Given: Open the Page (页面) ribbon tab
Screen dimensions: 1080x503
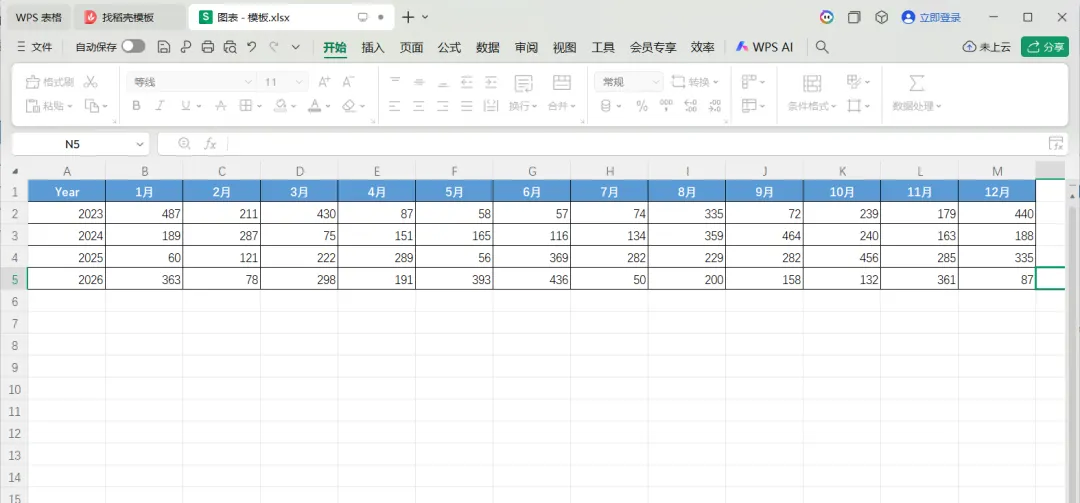Looking at the screenshot, I should [x=411, y=47].
